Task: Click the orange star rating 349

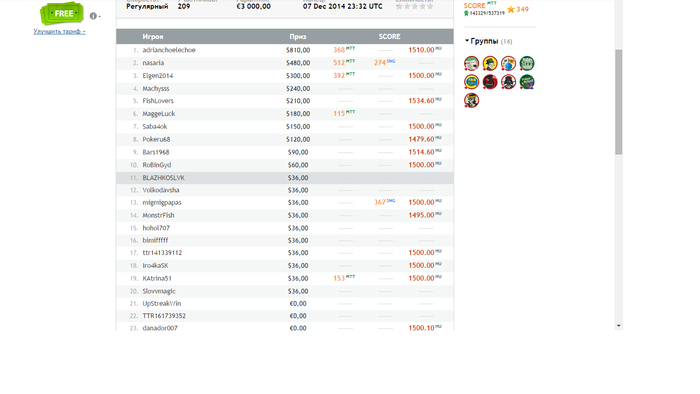Action: pos(518,9)
